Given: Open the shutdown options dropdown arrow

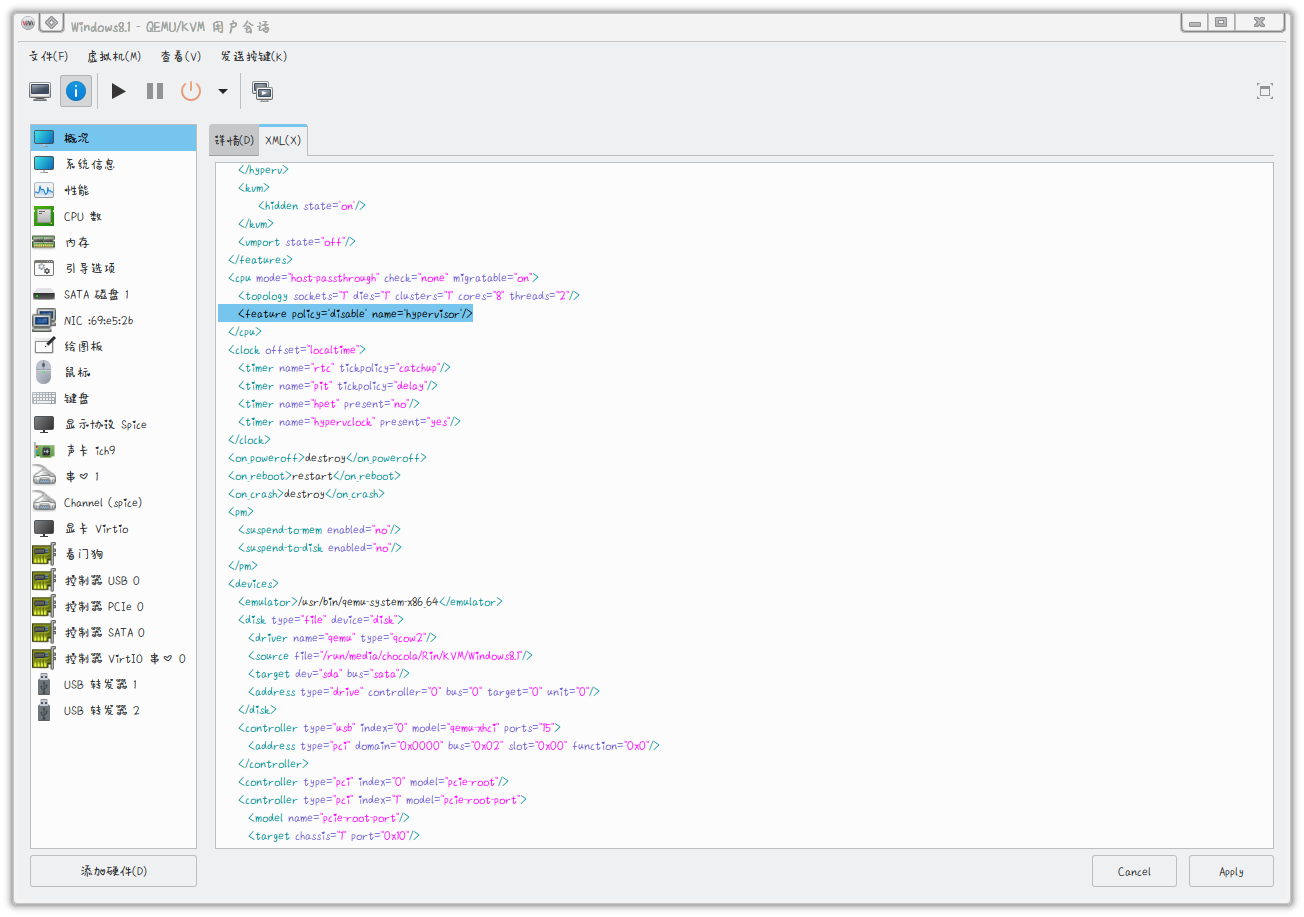Looking at the screenshot, I should (222, 92).
